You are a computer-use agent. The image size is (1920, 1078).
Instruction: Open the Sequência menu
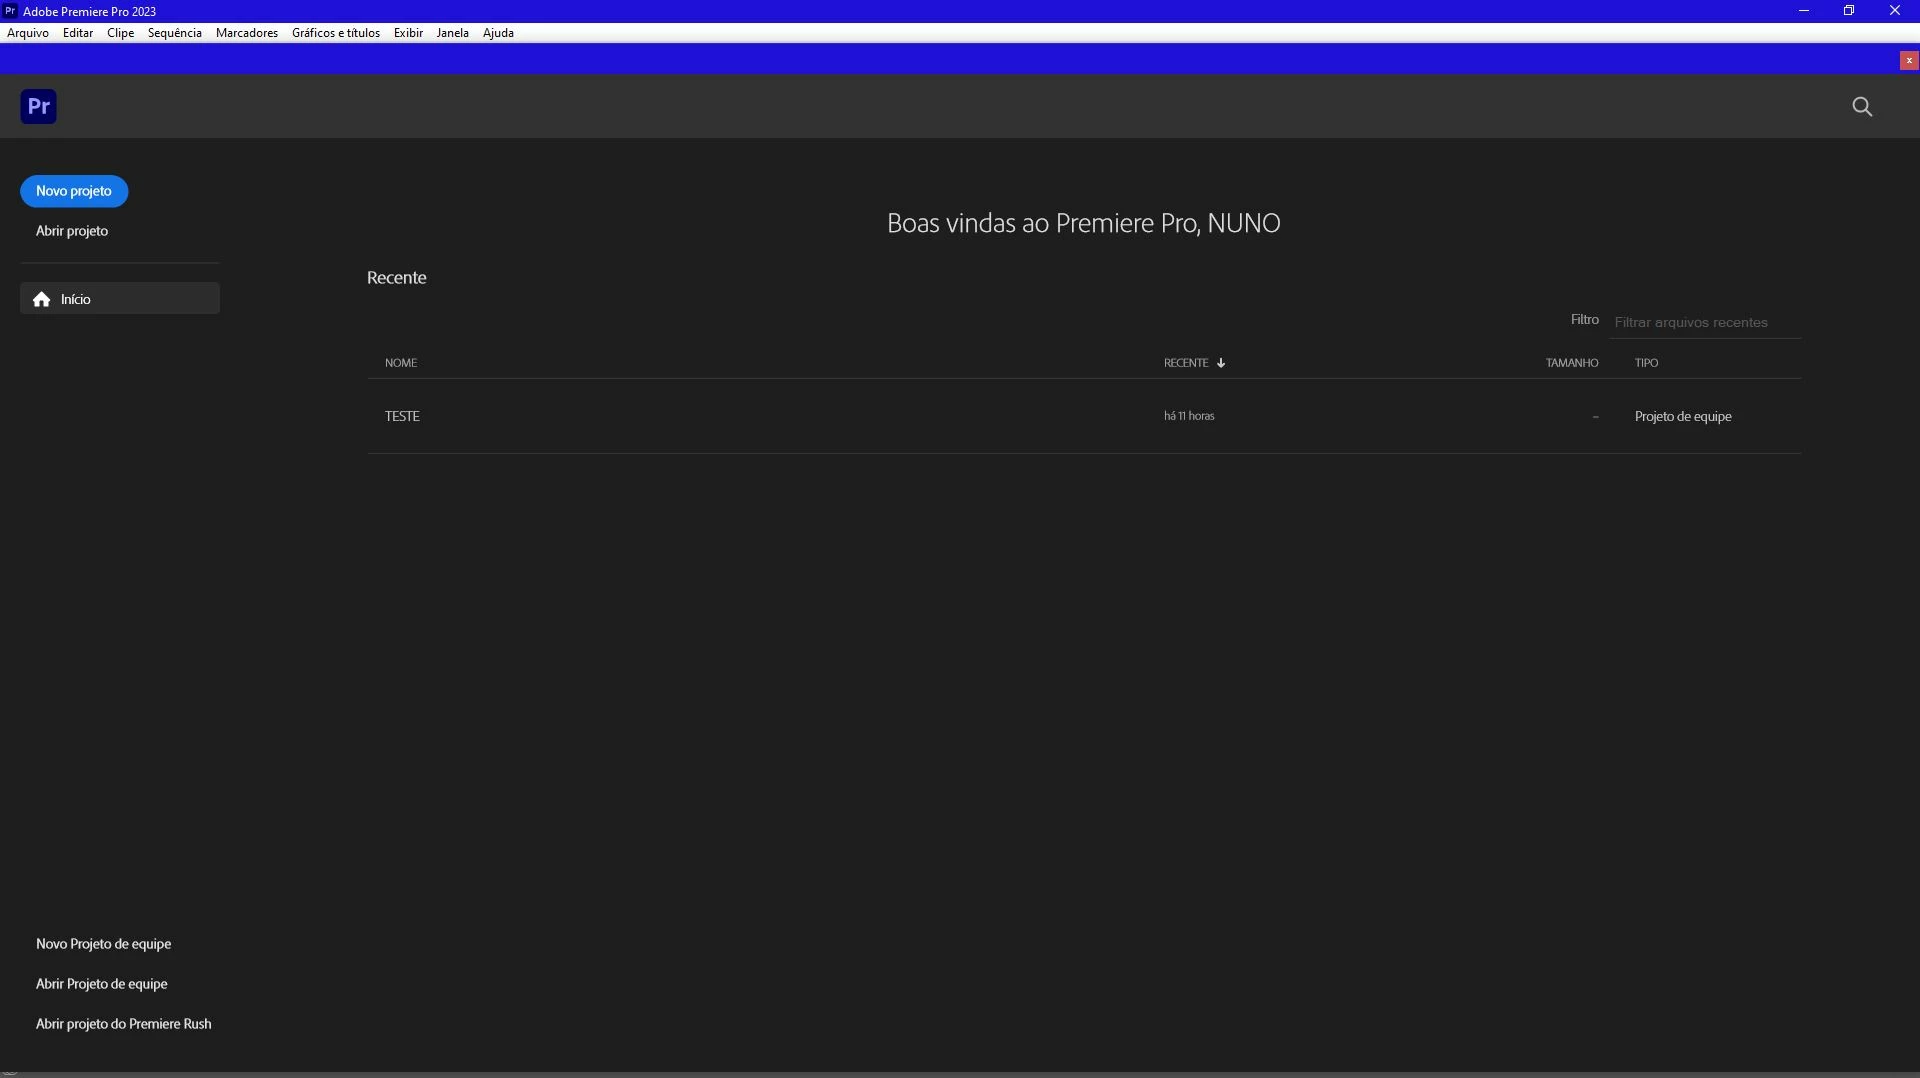click(x=174, y=33)
